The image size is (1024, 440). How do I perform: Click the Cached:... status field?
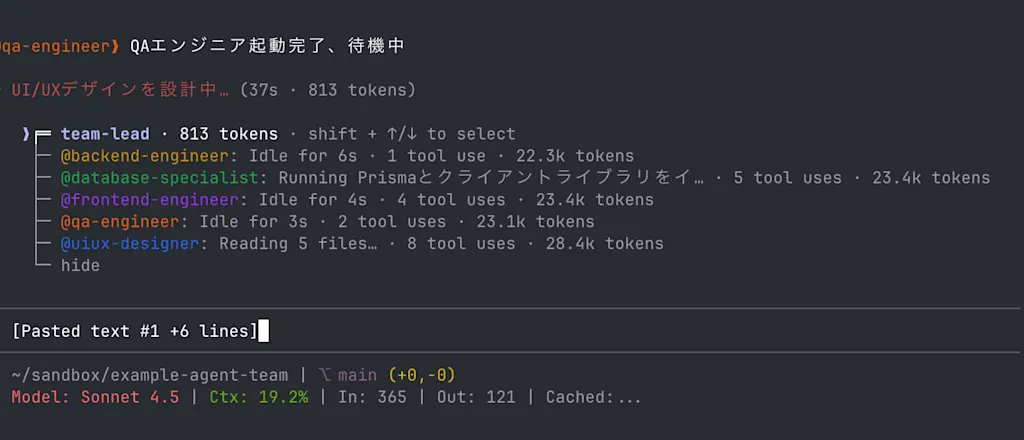pyautogui.click(x=594, y=397)
